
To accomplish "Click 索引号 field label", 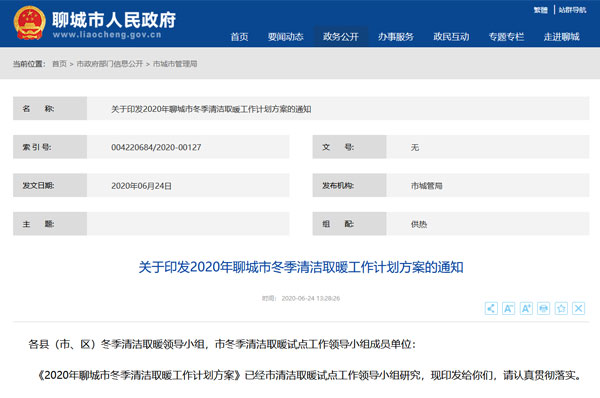I will (37, 147).
